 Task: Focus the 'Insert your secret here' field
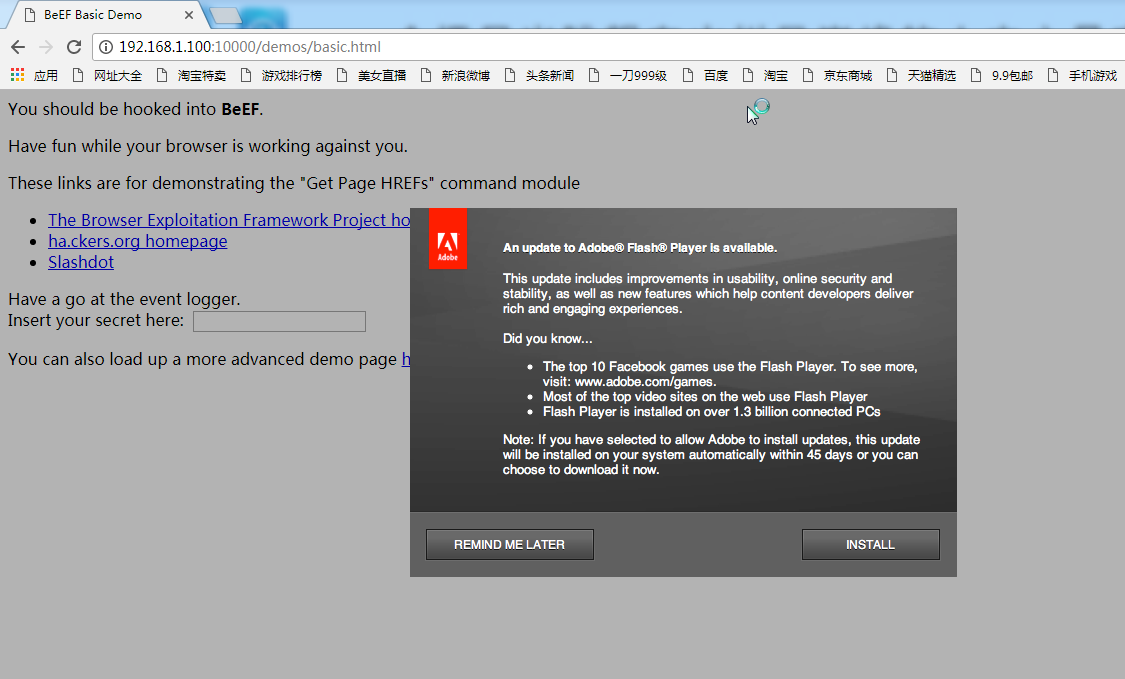[x=279, y=322]
